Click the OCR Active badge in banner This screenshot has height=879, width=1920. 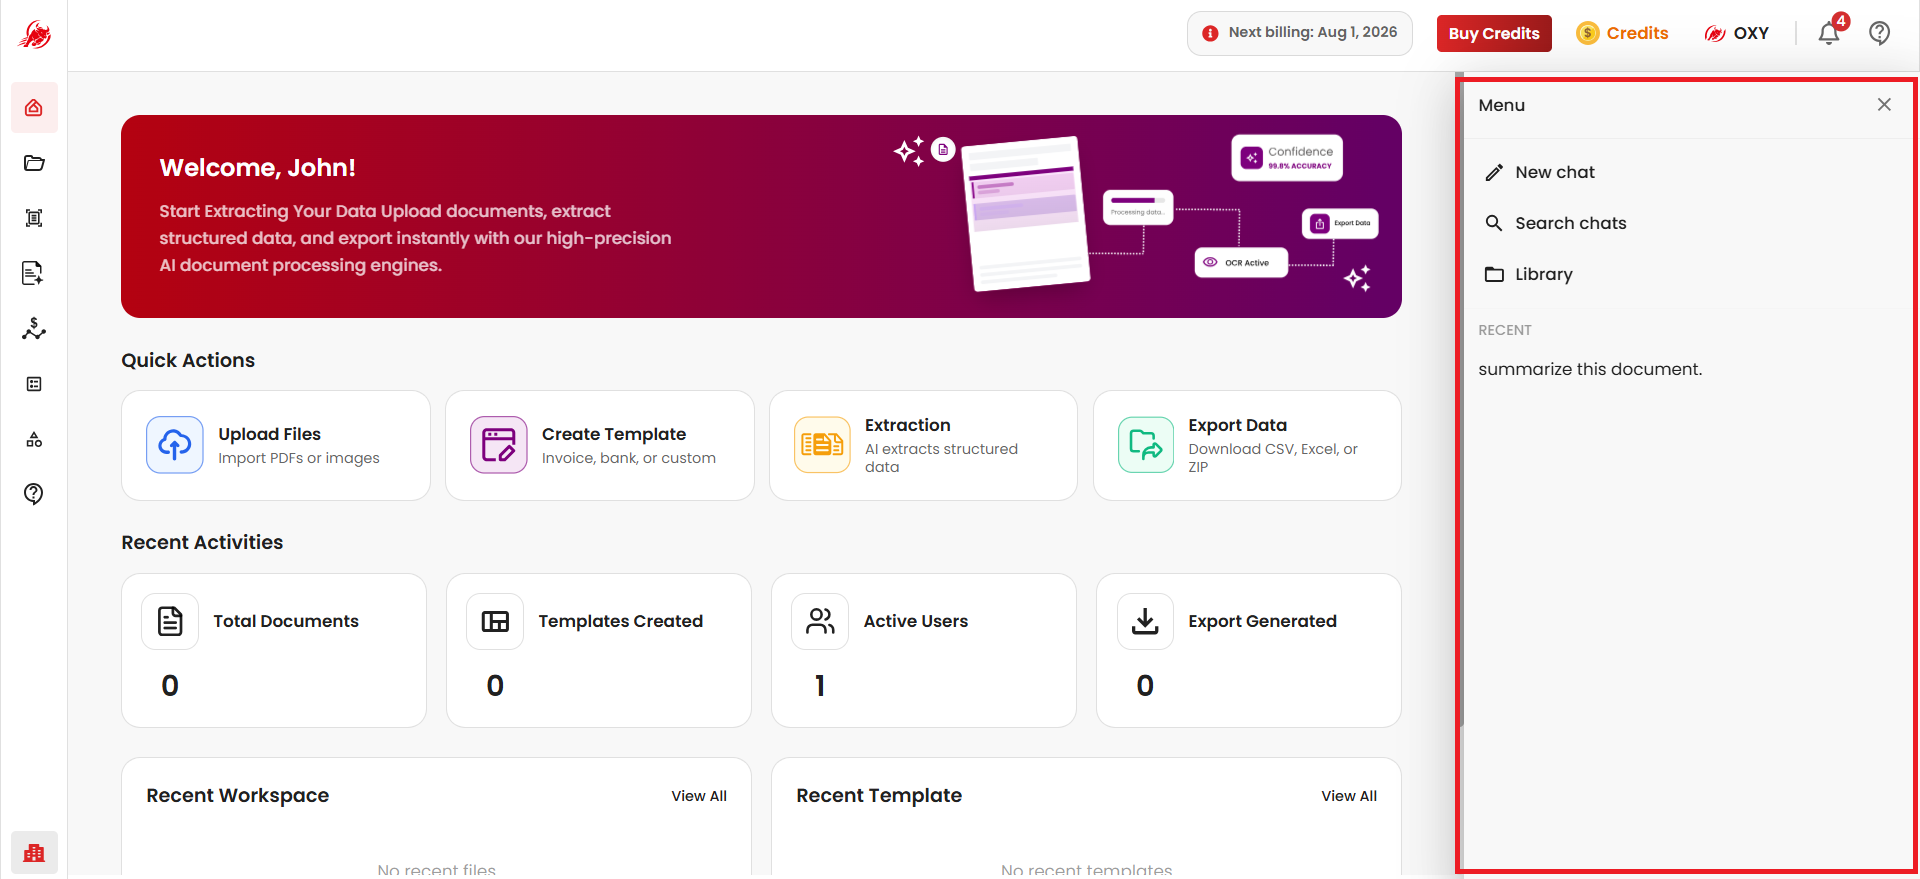pos(1241,263)
